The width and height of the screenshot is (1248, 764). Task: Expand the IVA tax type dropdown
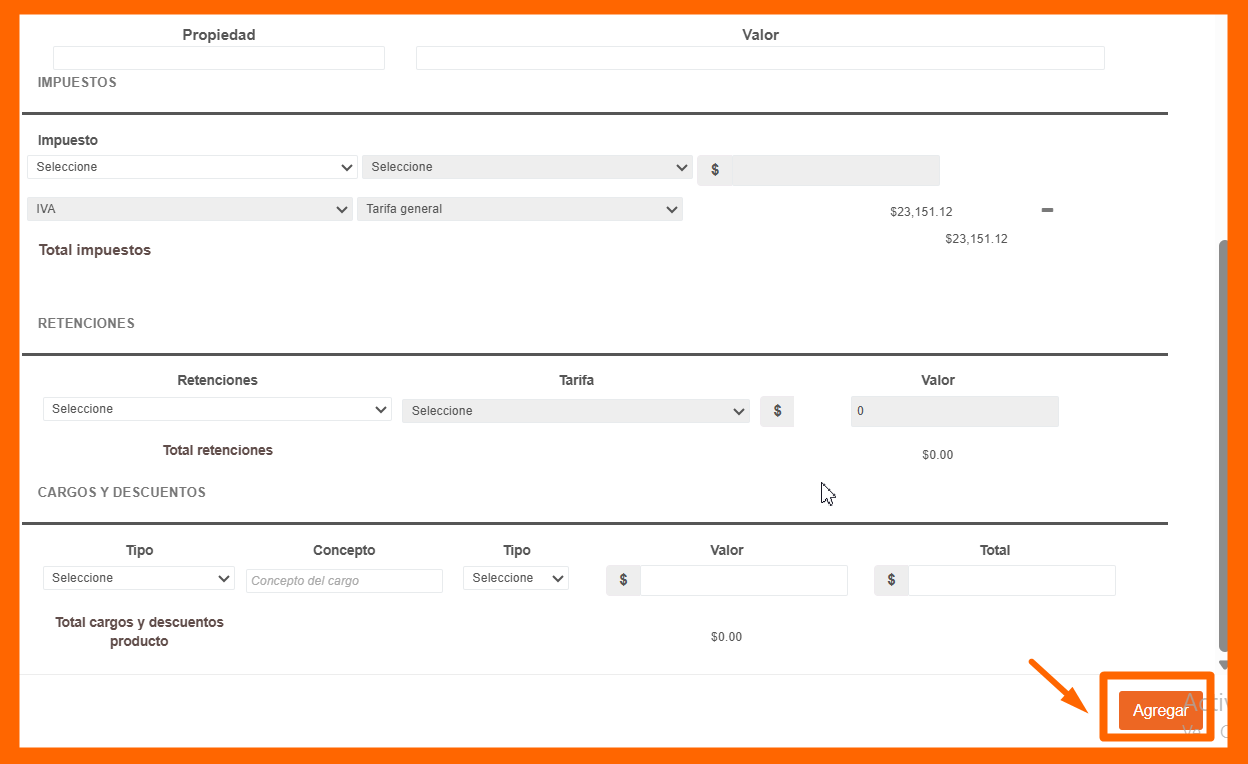(189, 209)
